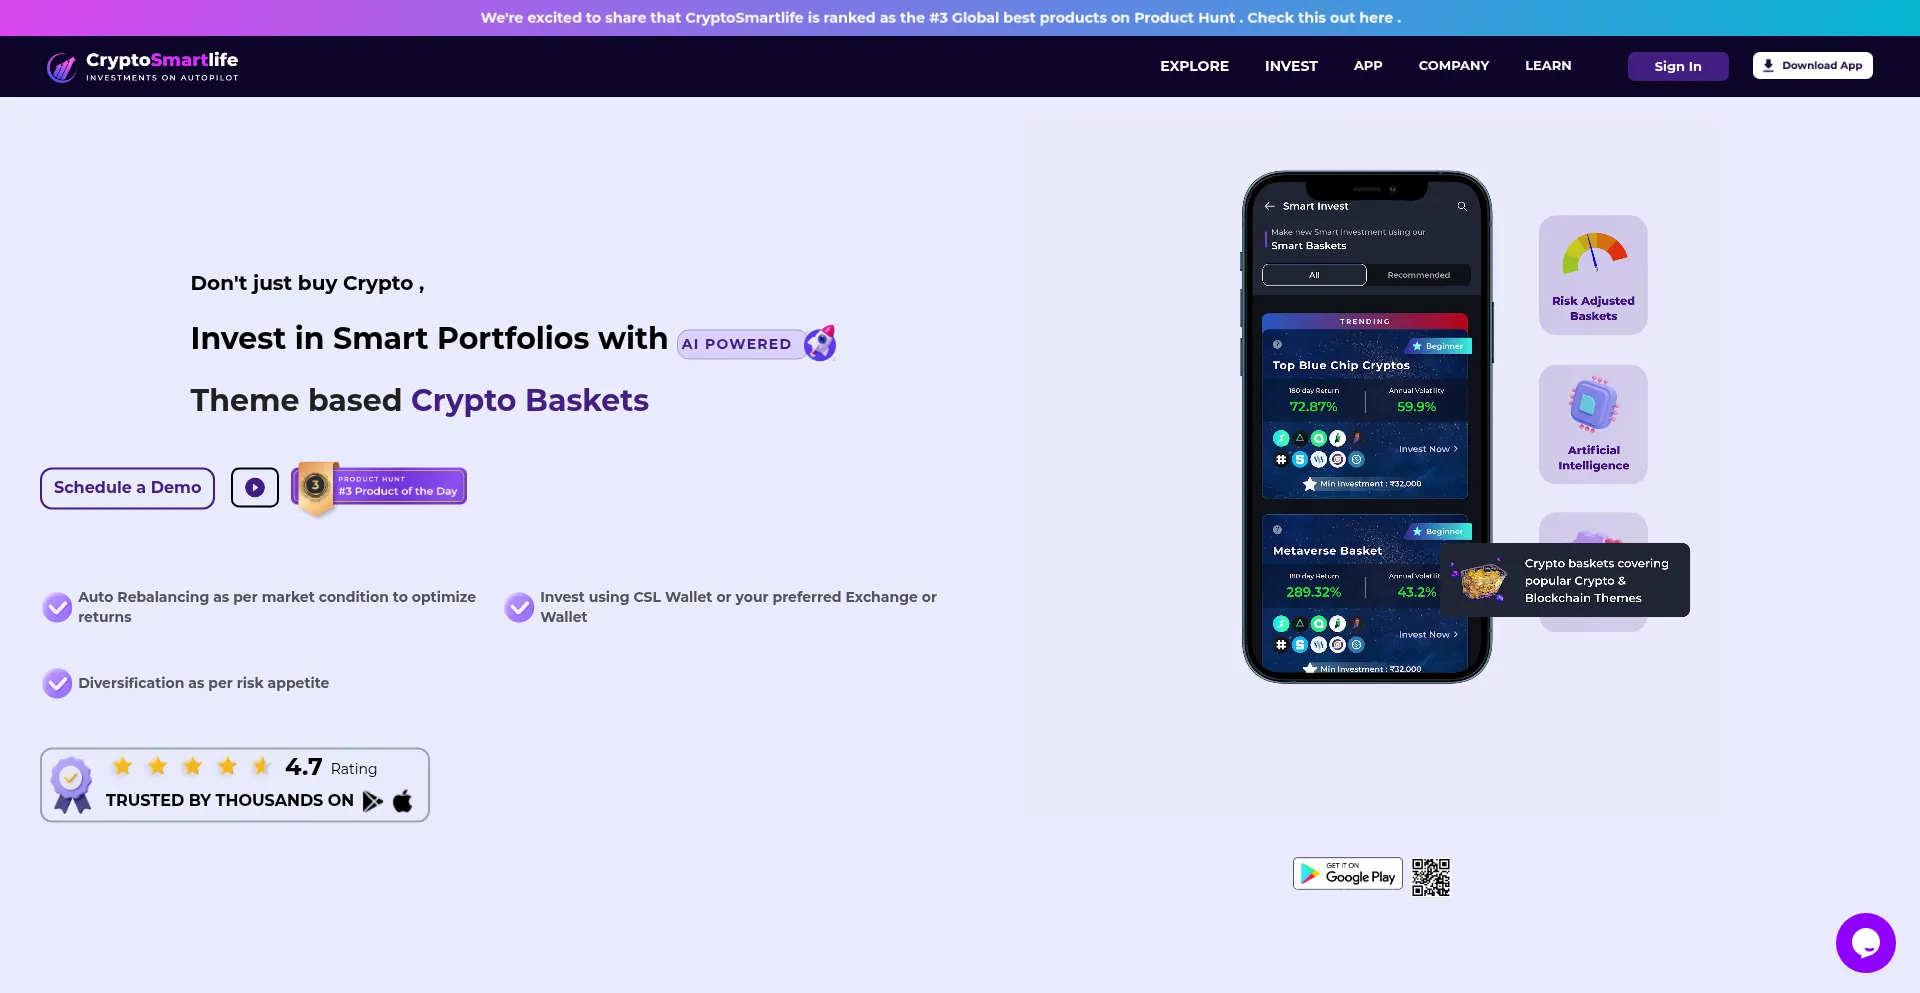The image size is (1920, 993).
Task: Select the Recommended tab in phone mockup
Action: point(1418,275)
